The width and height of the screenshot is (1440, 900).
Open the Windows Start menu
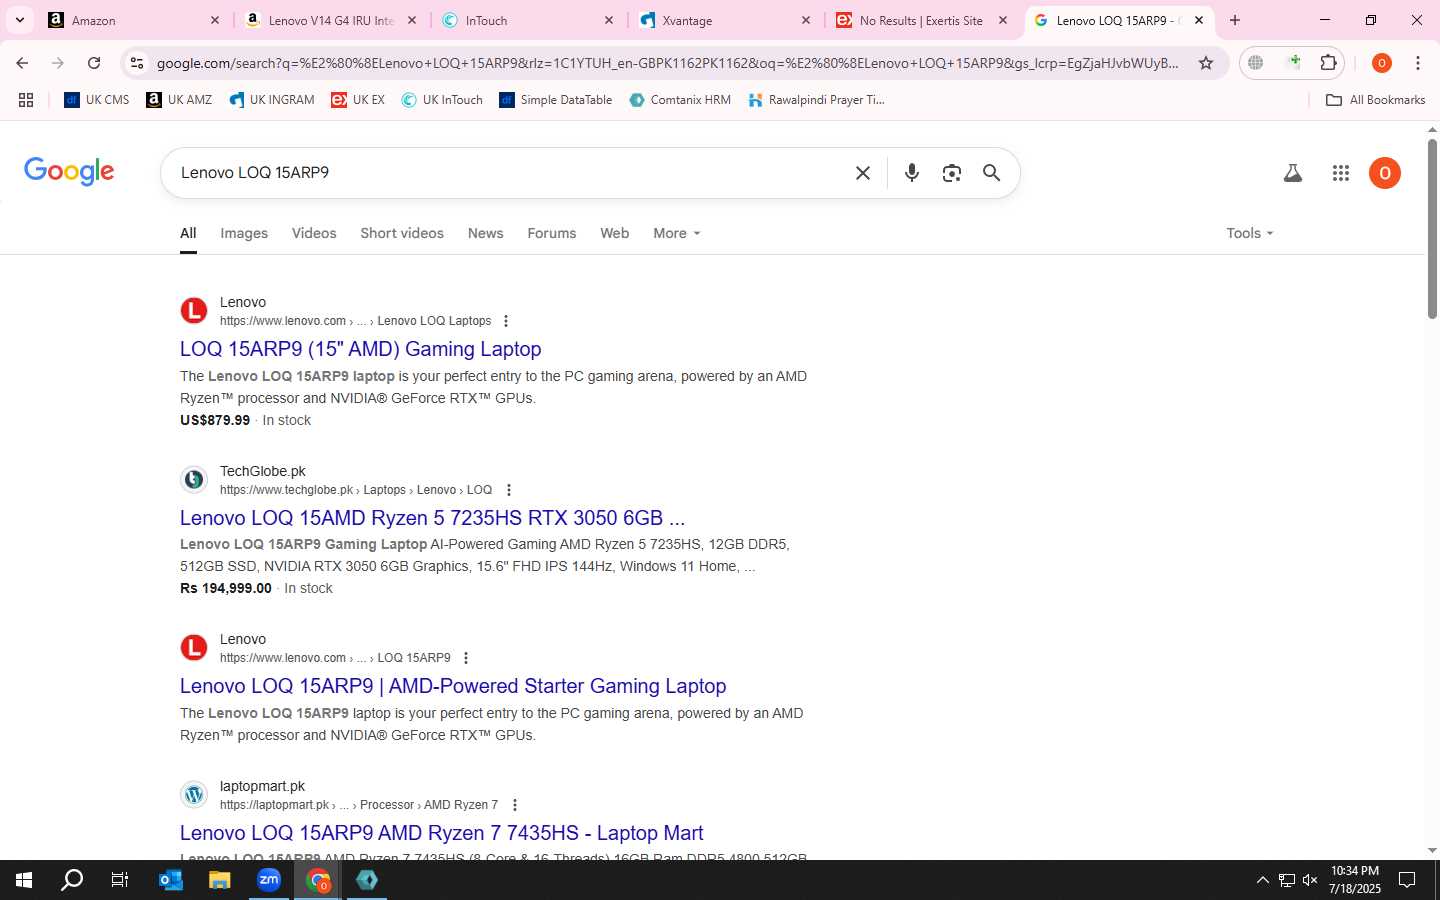pyautogui.click(x=24, y=880)
